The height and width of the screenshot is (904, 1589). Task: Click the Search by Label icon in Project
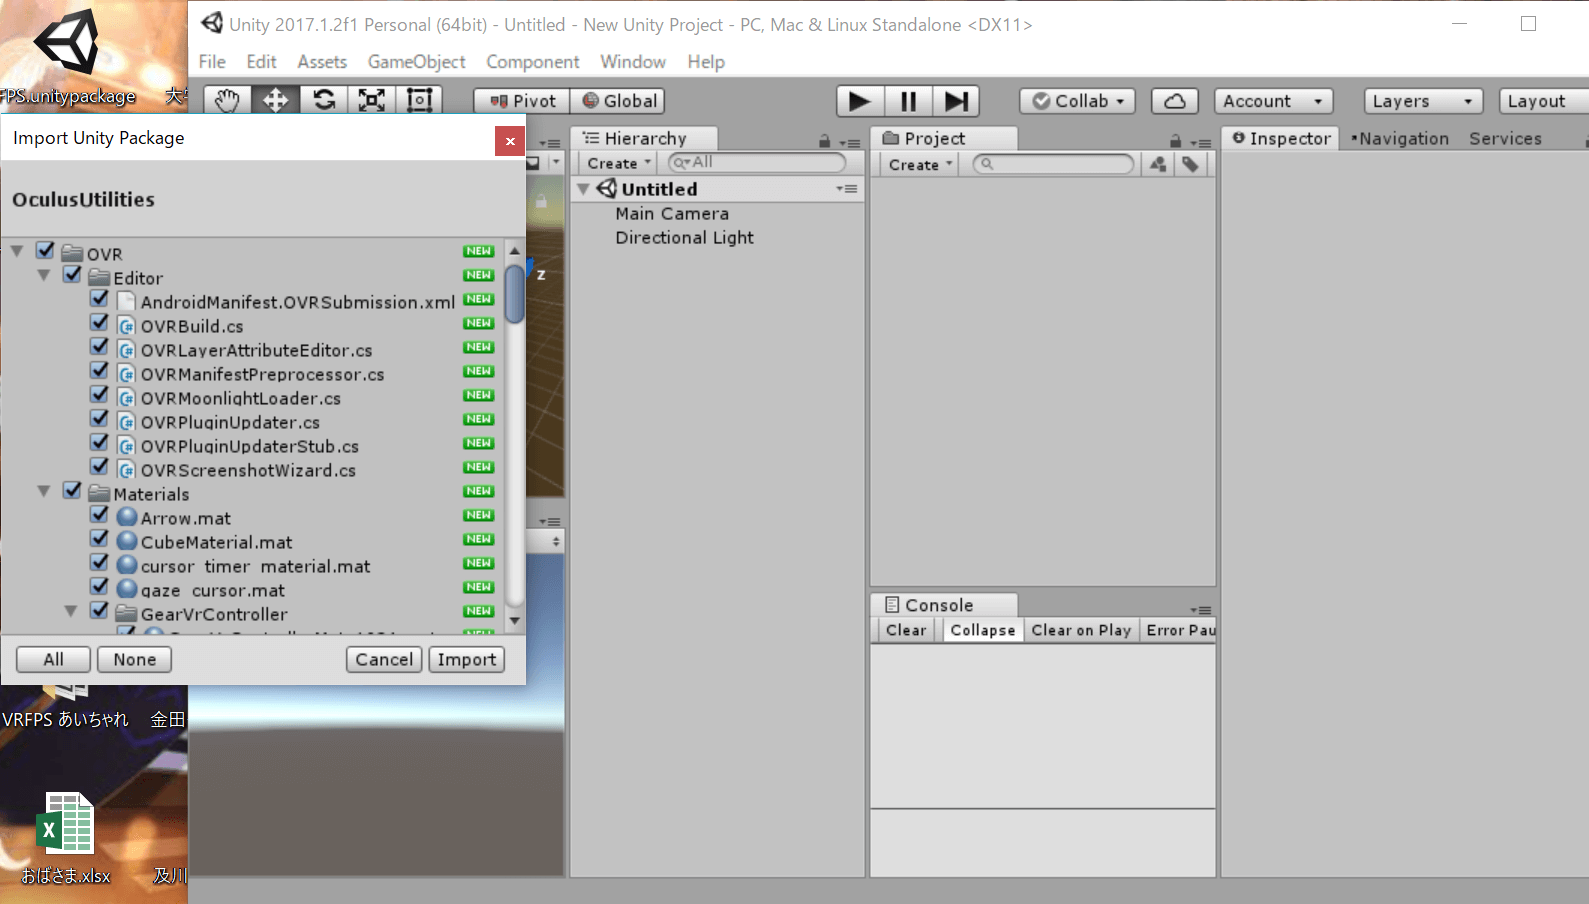tap(1190, 164)
